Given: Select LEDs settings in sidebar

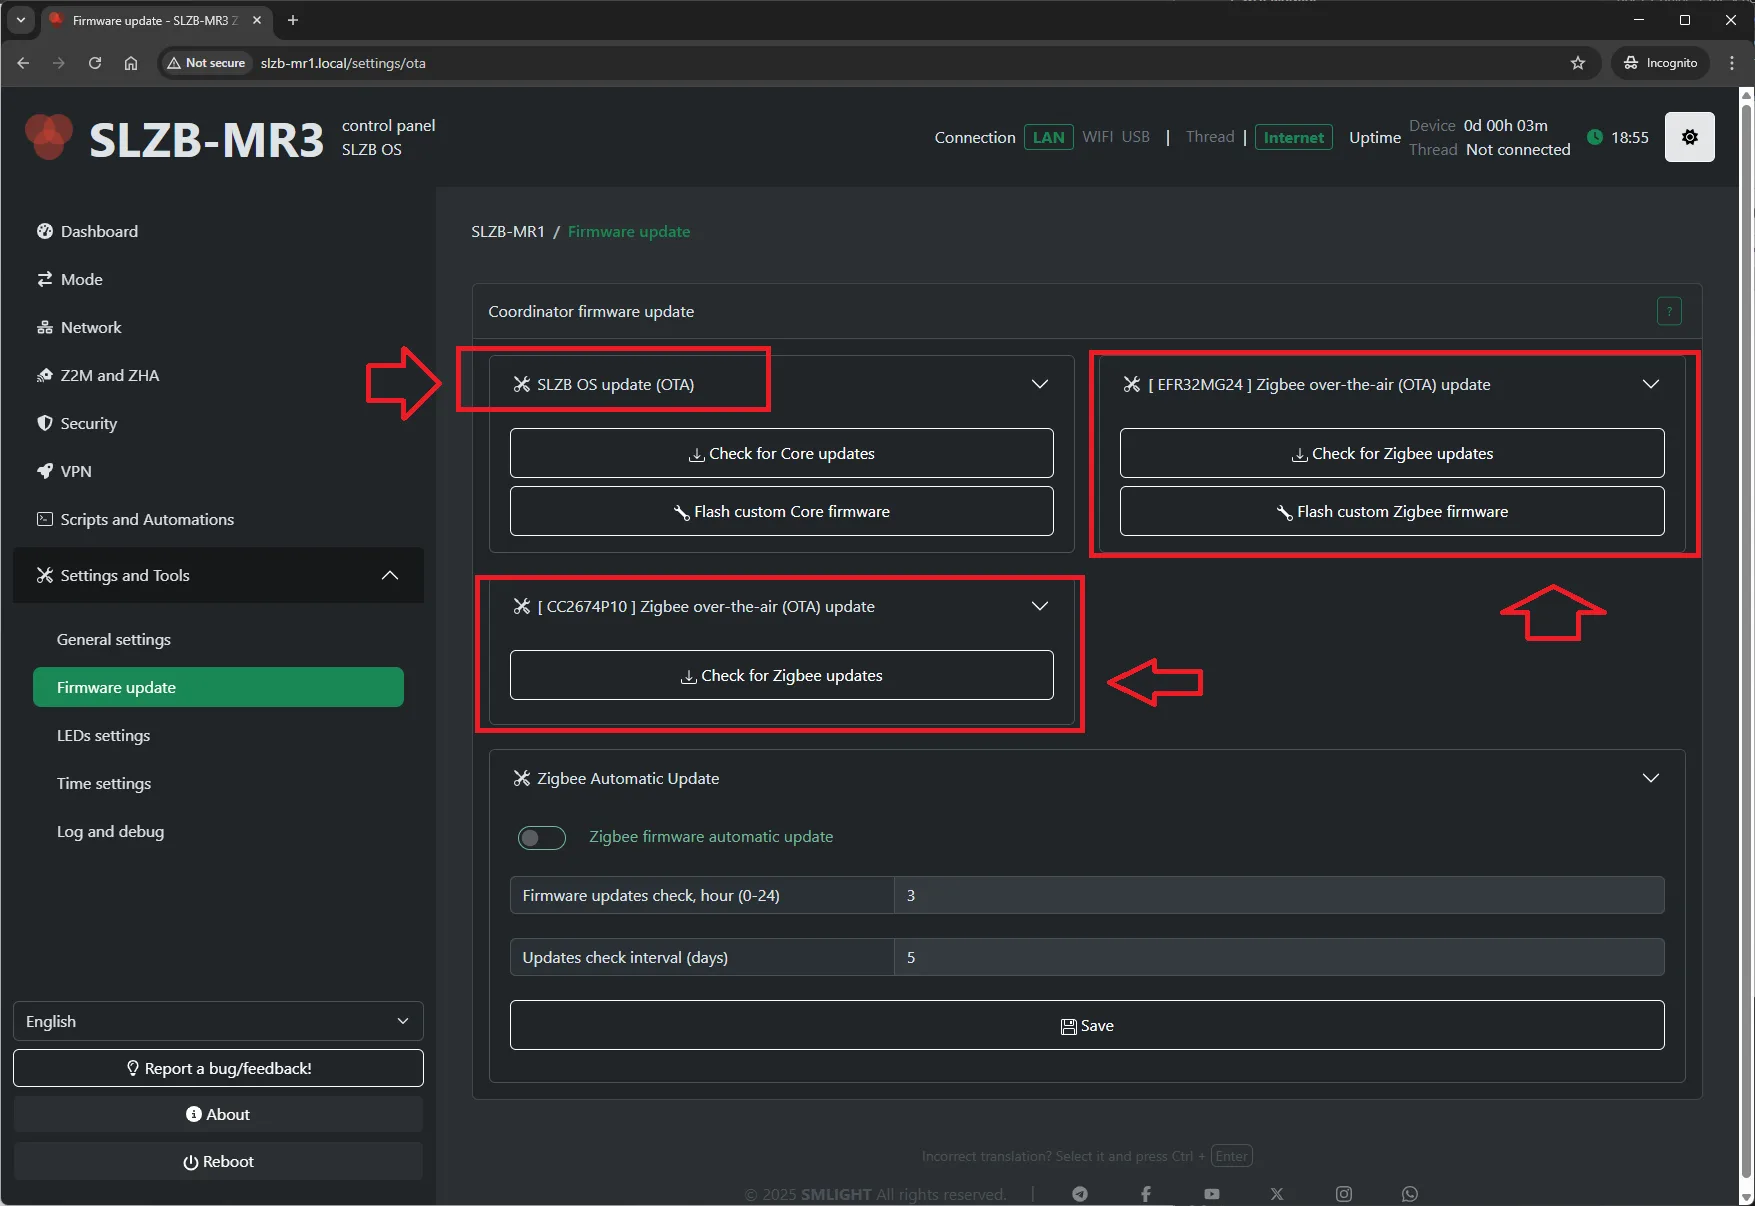Looking at the screenshot, I should [x=103, y=735].
